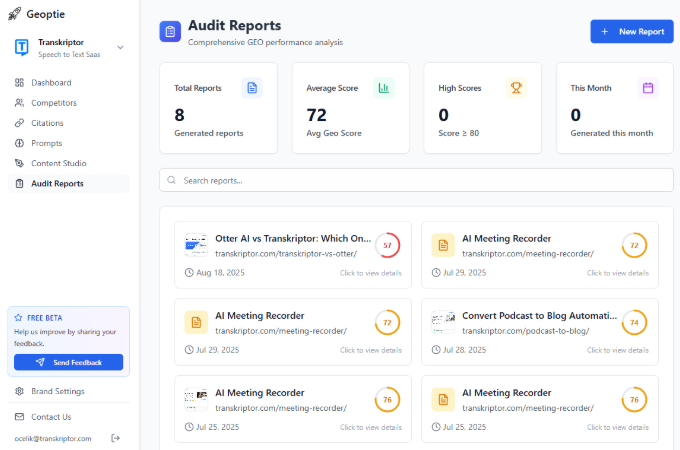Screen dimensions: 680x450
Task: Open the Dashboard menu item
Action: (51, 82)
